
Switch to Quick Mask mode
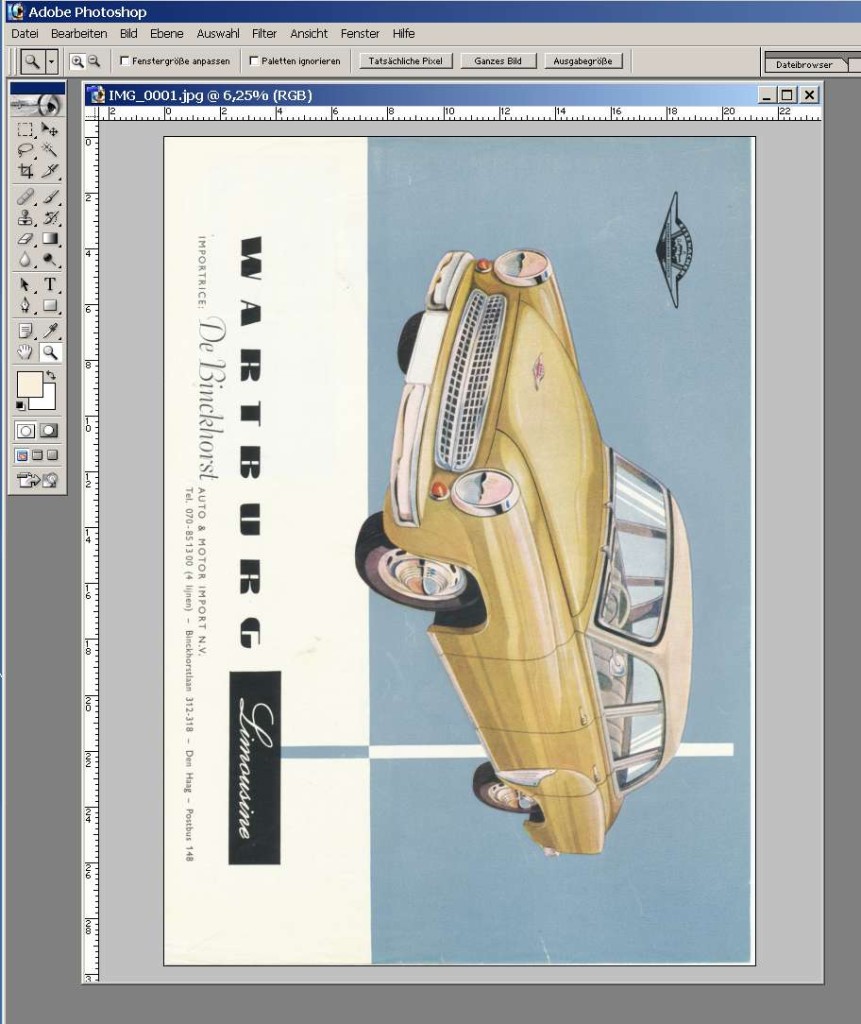[49, 430]
